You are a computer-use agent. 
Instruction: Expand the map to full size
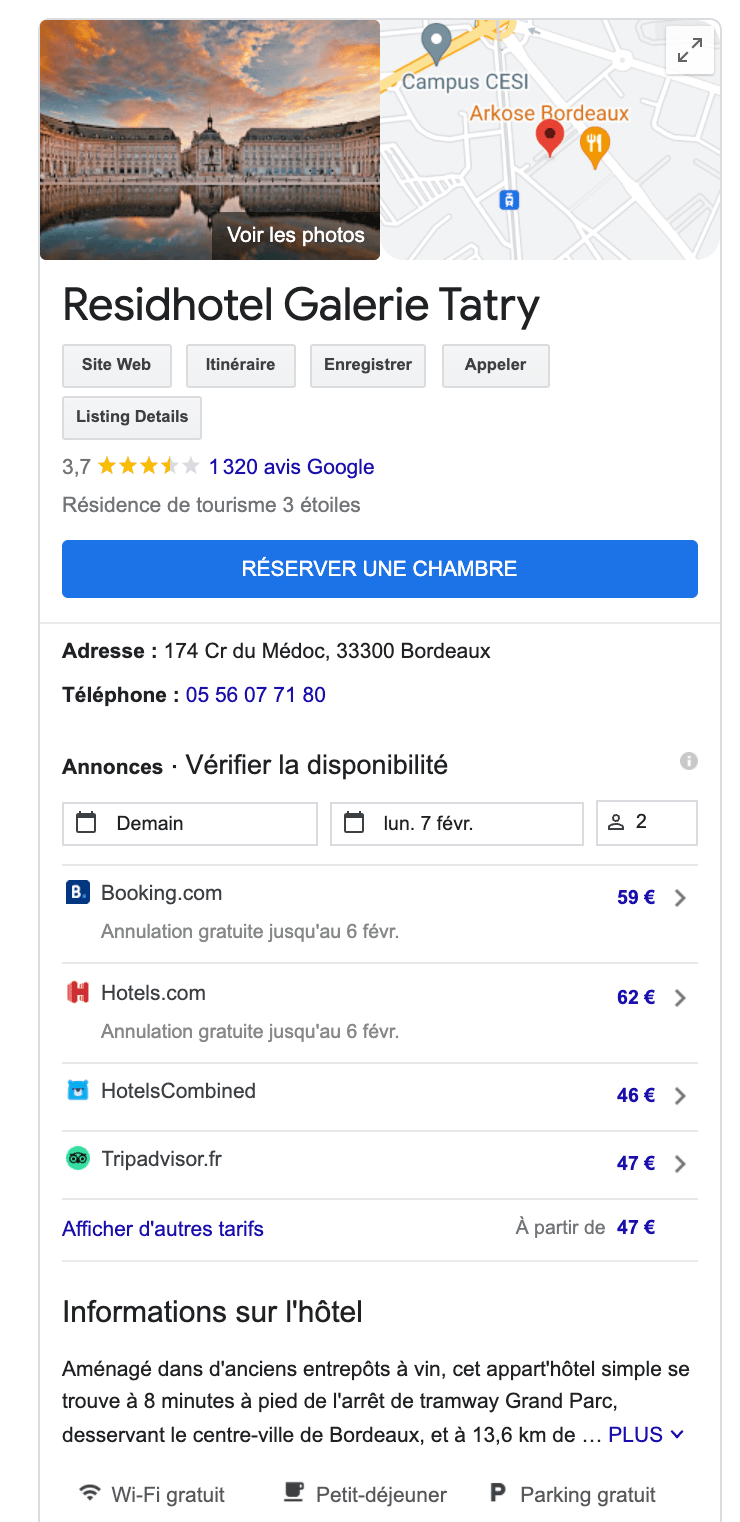(689, 50)
